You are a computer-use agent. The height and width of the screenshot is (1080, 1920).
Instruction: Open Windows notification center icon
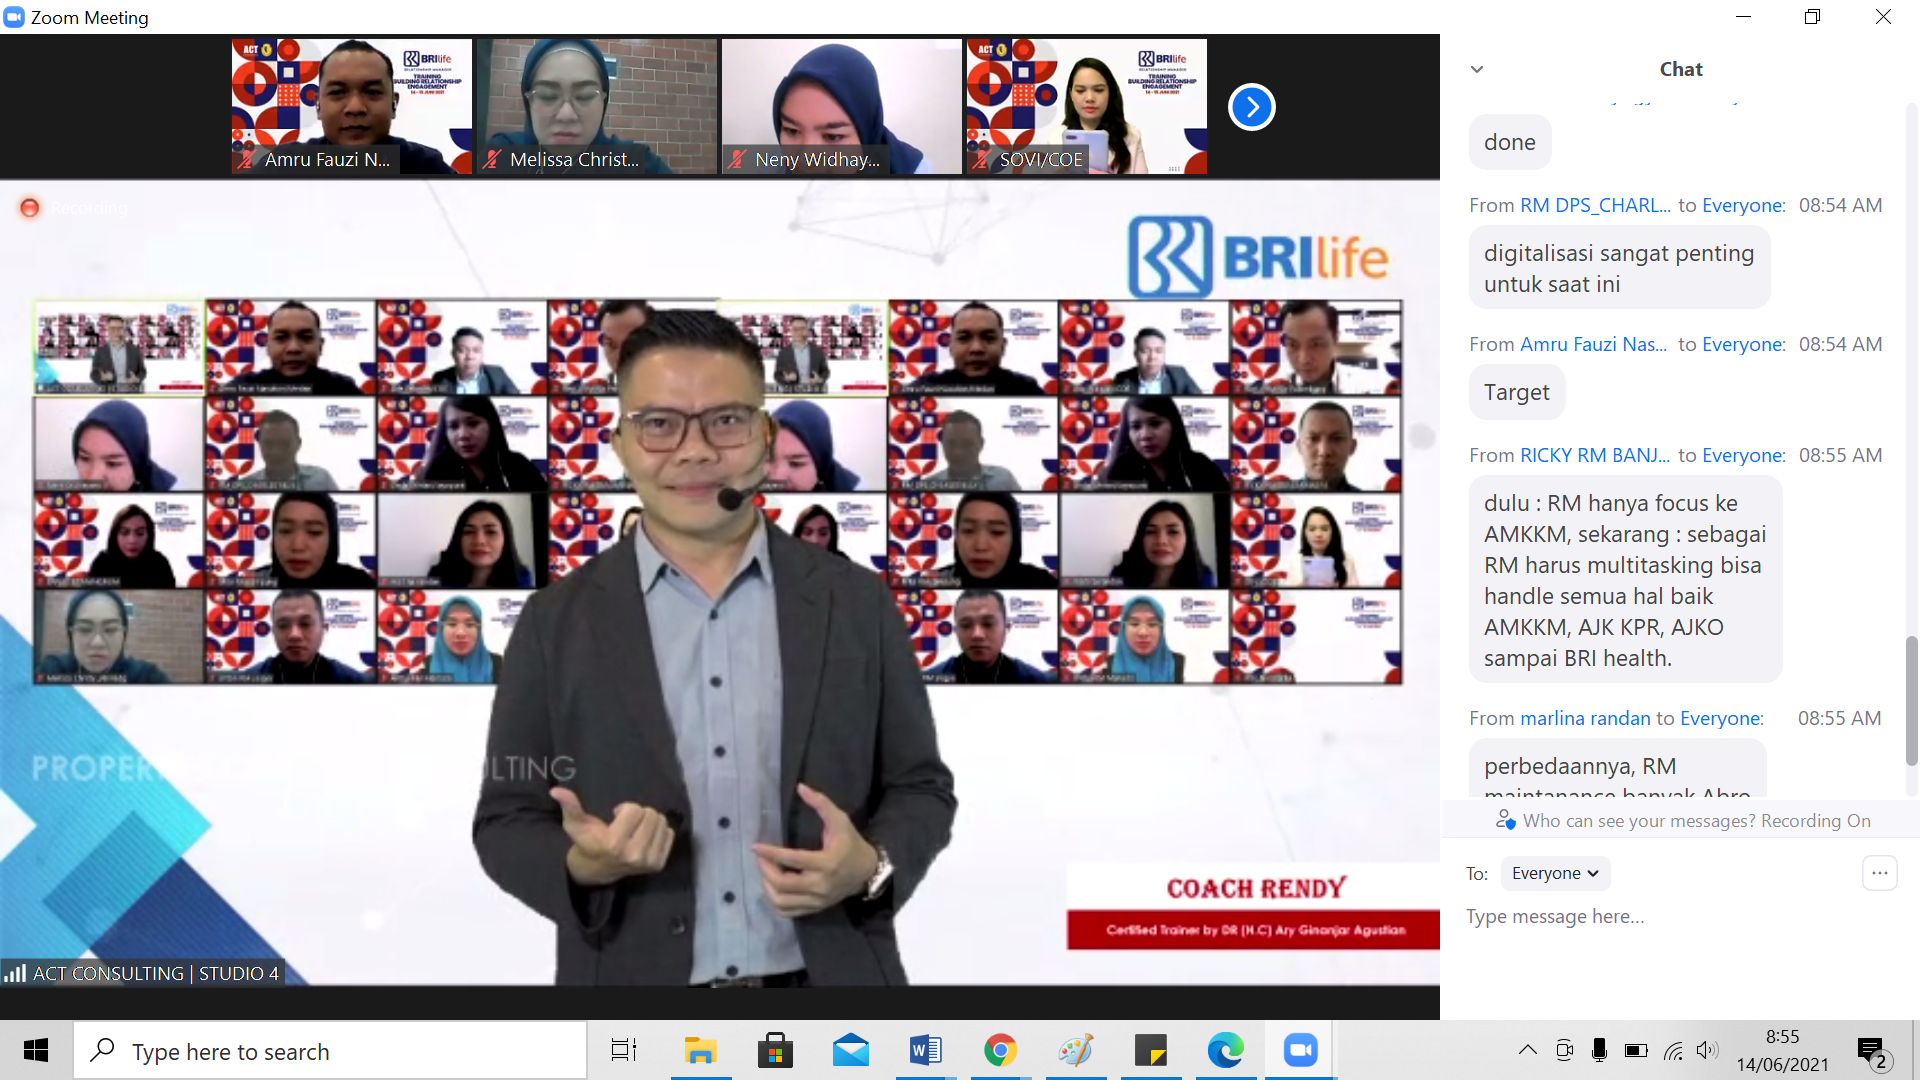click(1871, 1050)
